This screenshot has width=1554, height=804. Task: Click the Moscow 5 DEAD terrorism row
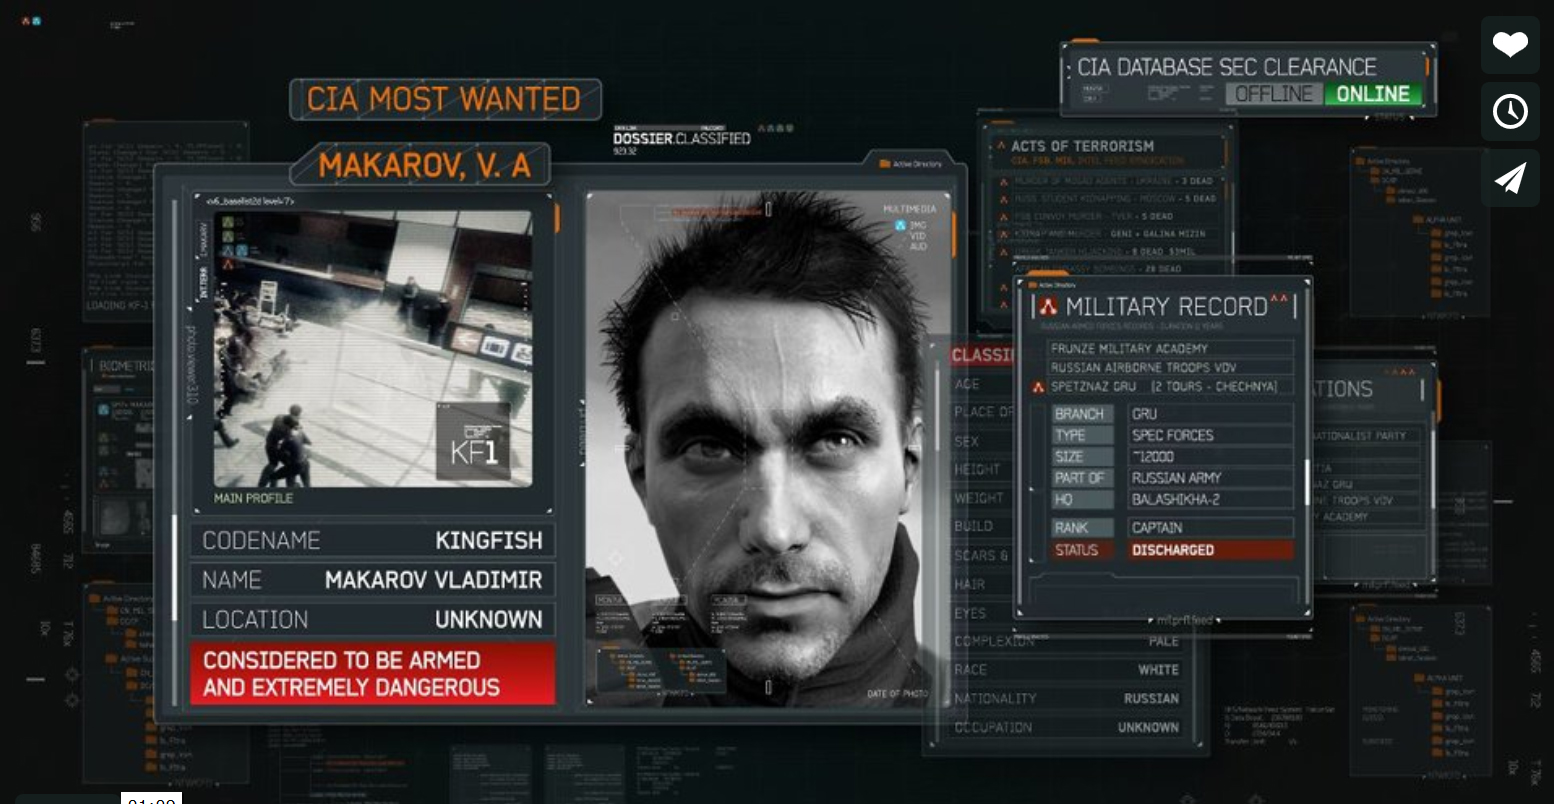pos(1108,199)
